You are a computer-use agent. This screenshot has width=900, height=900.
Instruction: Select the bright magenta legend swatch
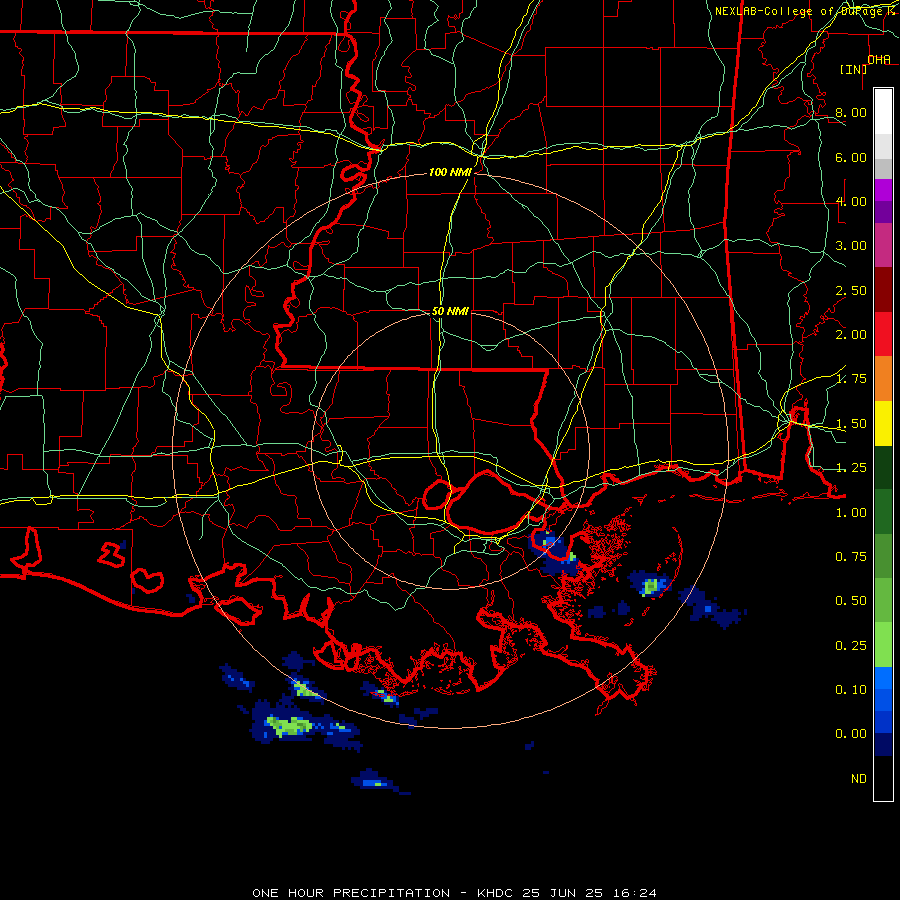point(883,190)
